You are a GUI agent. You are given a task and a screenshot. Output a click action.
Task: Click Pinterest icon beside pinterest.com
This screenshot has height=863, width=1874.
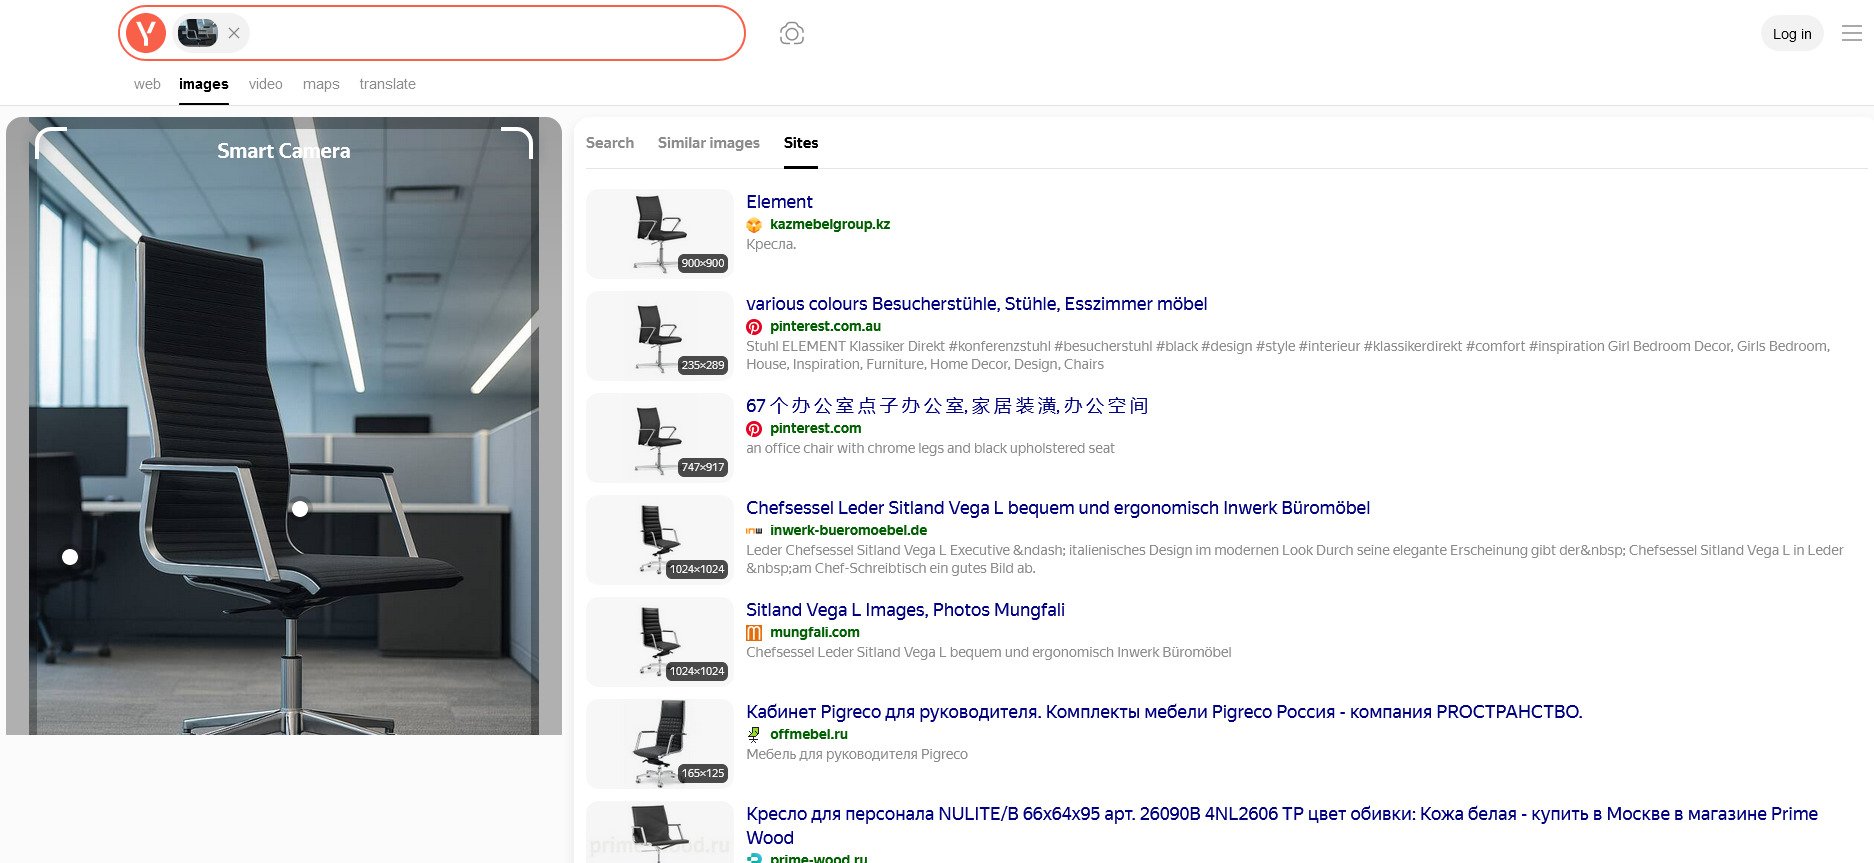[754, 429]
